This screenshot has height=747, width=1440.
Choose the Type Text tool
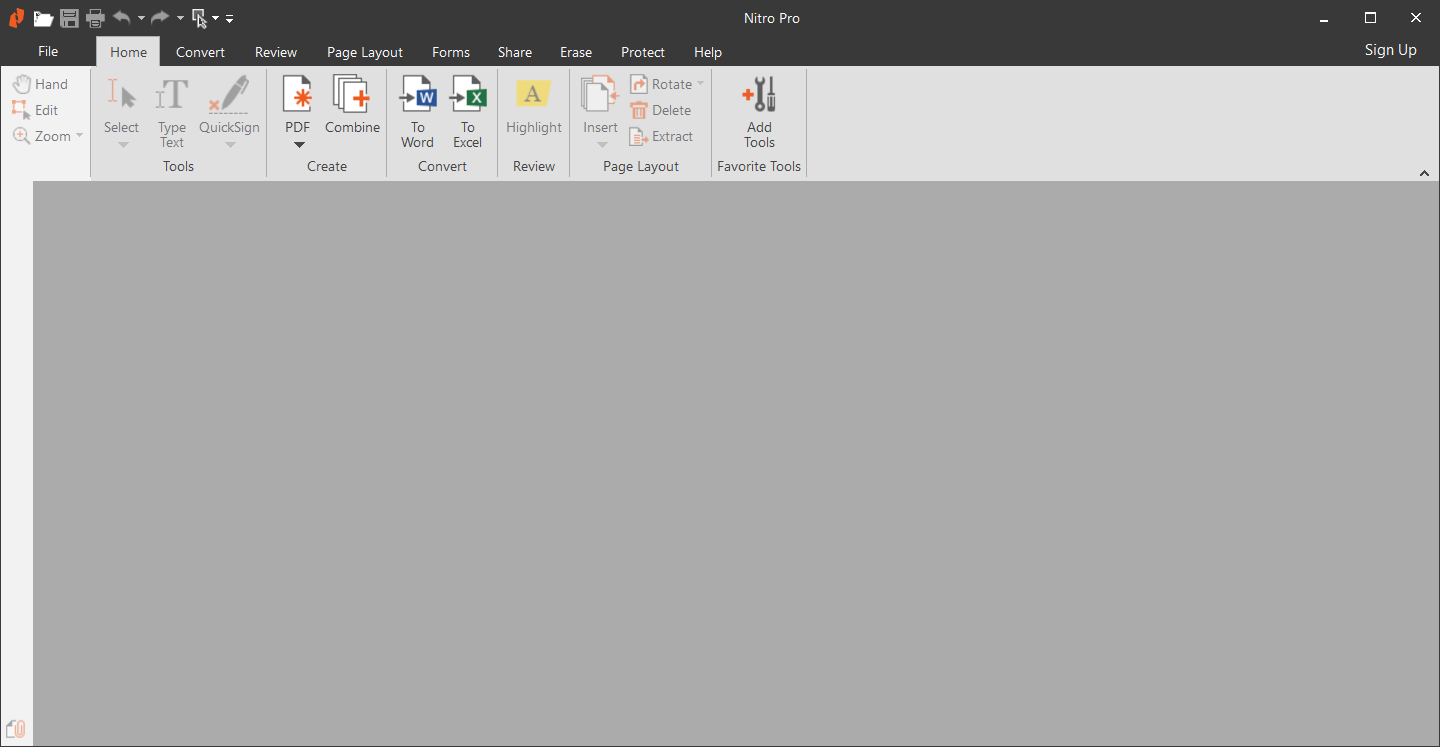pyautogui.click(x=172, y=112)
